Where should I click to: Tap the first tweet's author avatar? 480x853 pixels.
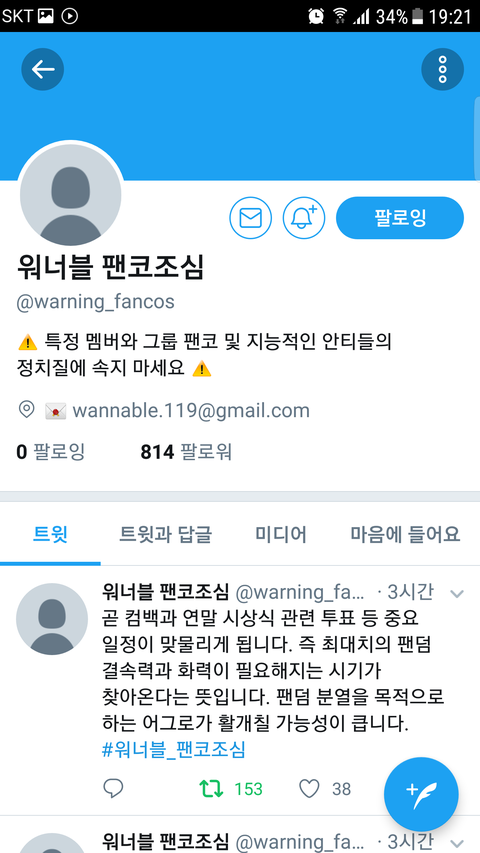click(x=52, y=619)
